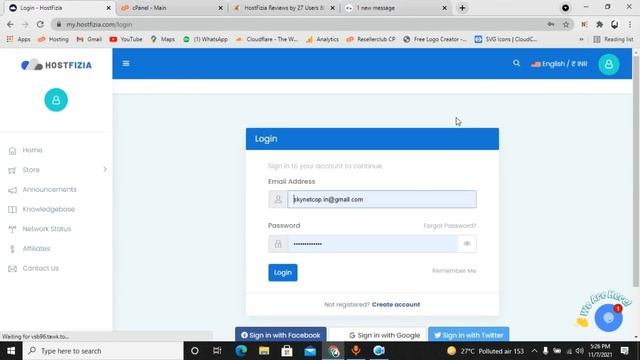Open the WhatsApp bookmark
This screenshot has height=360, width=640.
tap(205, 39)
